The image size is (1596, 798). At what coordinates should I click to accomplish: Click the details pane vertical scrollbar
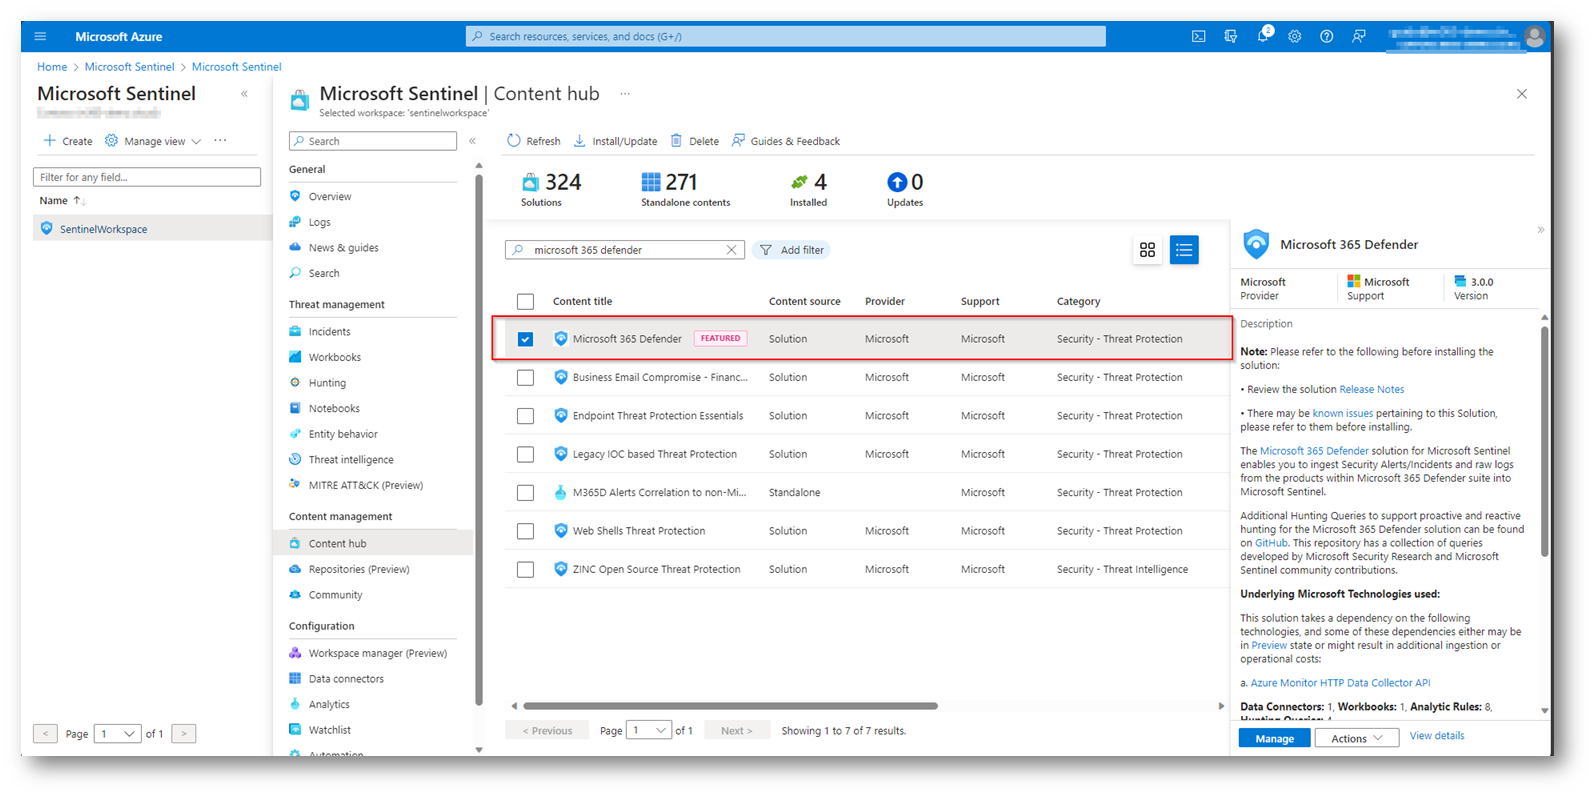point(1544,440)
